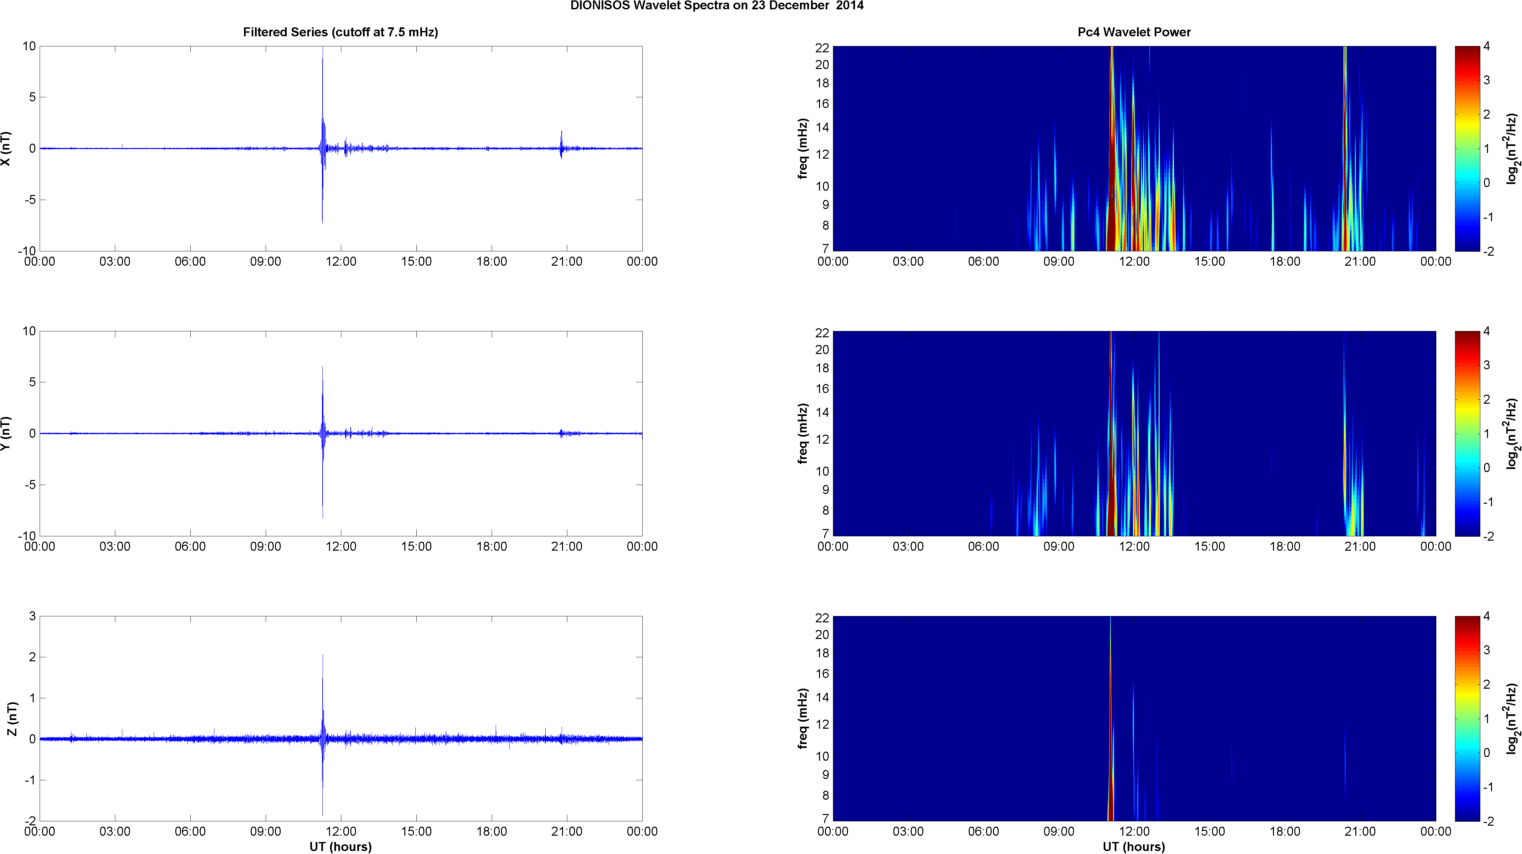Image resolution: width=1522 pixels, height=854 pixels.
Task: Pick the top spectrogram's colorbar
Action: click(x=1467, y=148)
